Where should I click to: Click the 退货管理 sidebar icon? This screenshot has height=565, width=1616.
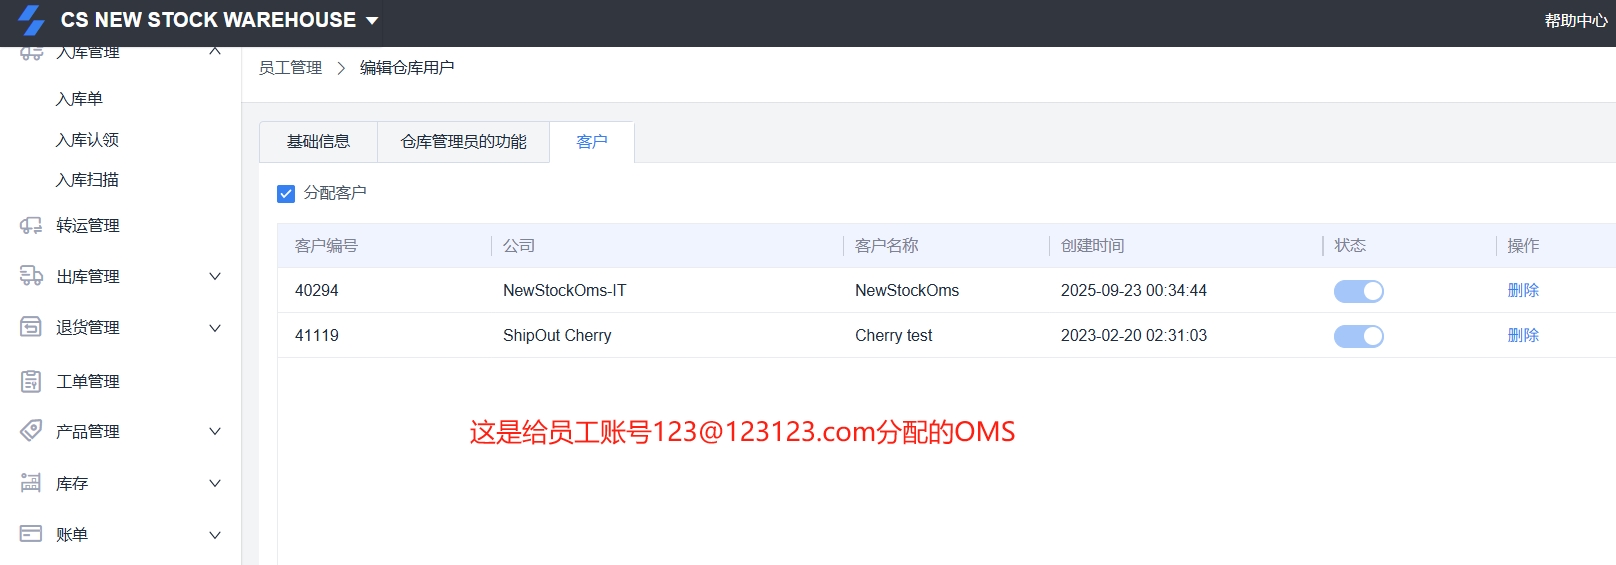pyautogui.click(x=31, y=327)
